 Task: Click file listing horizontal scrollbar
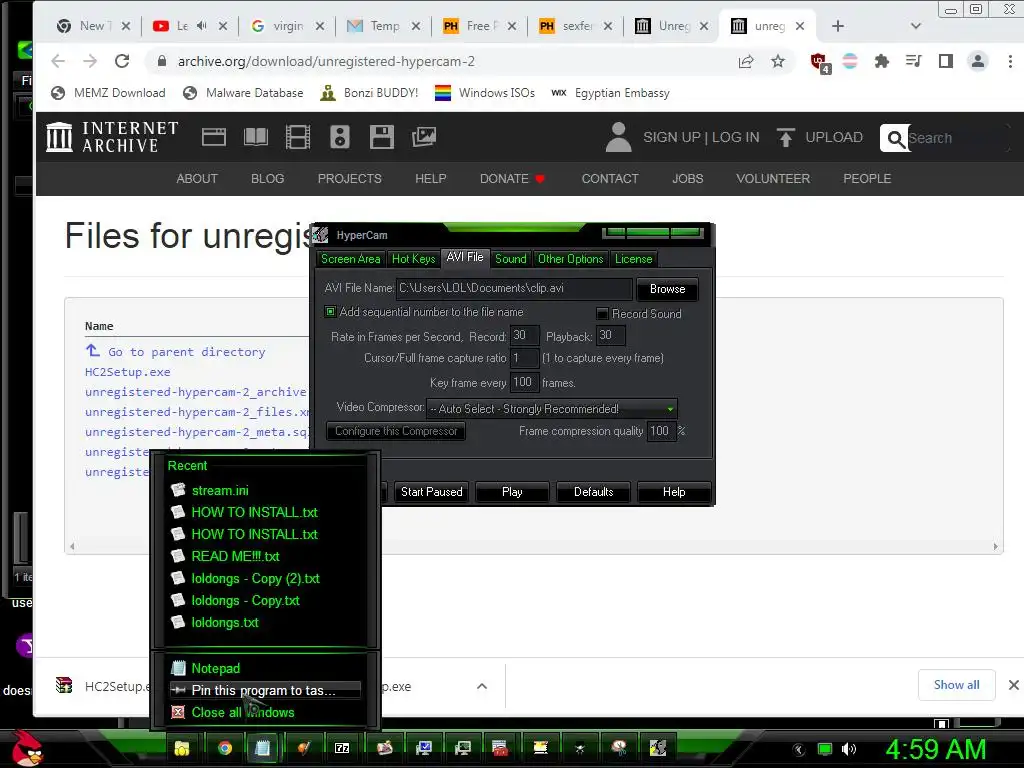point(534,546)
